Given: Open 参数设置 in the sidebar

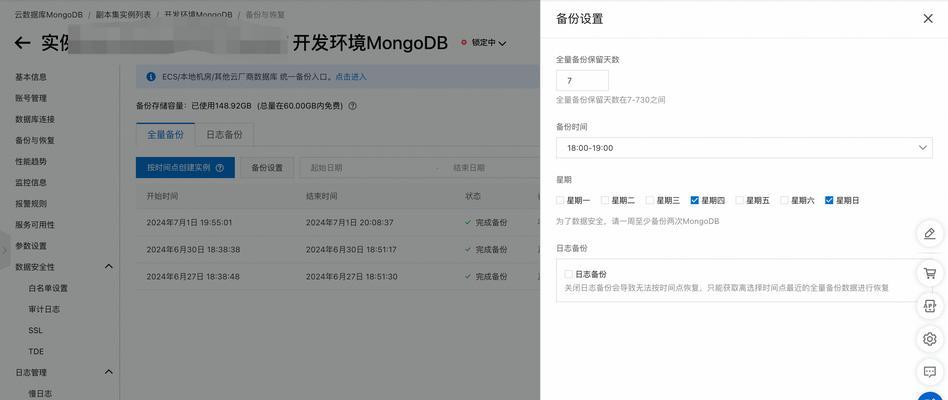Looking at the screenshot, I should [x=31, y=246].
